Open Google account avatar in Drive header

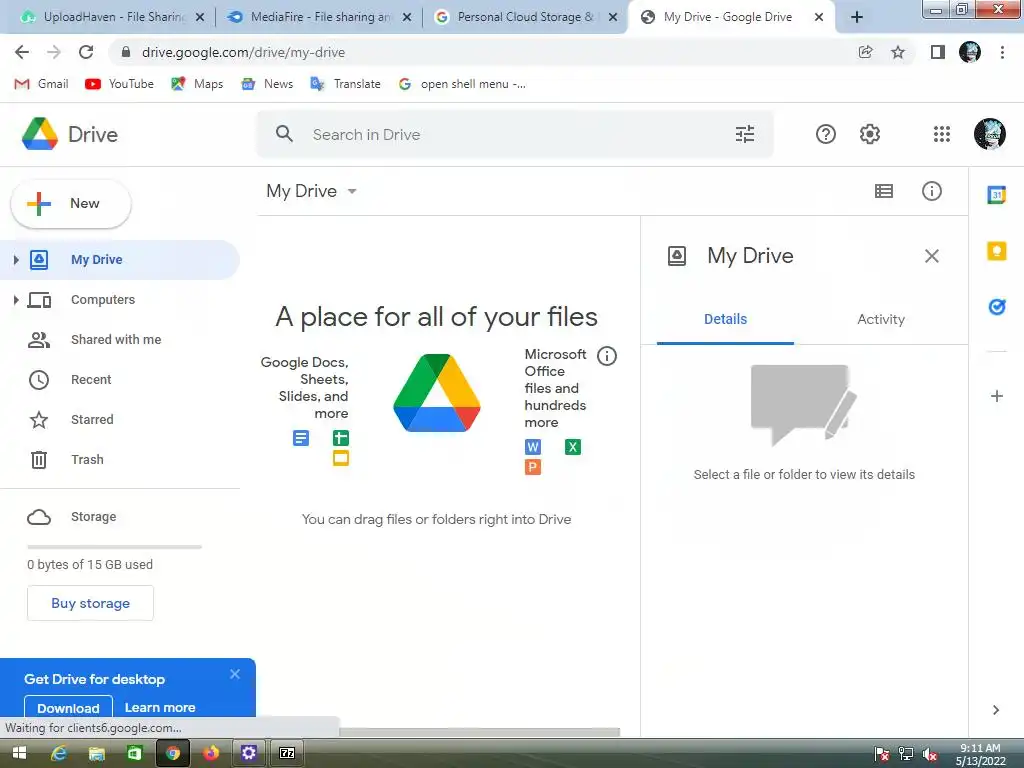point(989,134)
